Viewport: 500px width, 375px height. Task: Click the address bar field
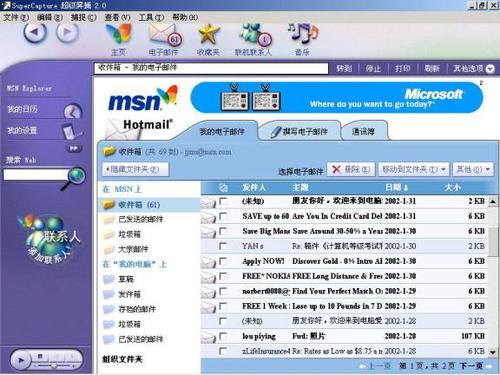(211, 68)
